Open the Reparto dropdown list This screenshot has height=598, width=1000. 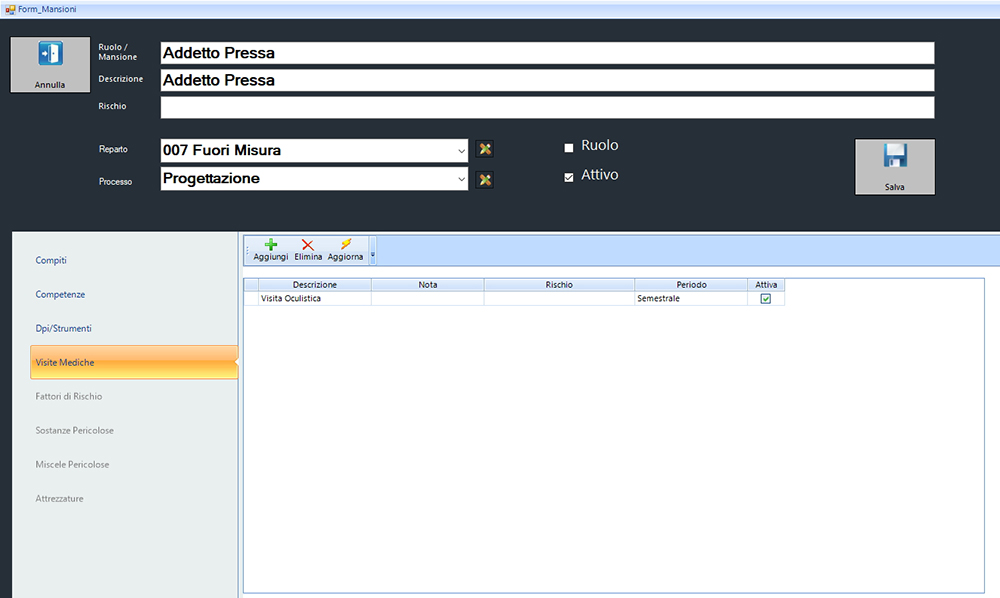pyautogui.click(x=461, y=151)
